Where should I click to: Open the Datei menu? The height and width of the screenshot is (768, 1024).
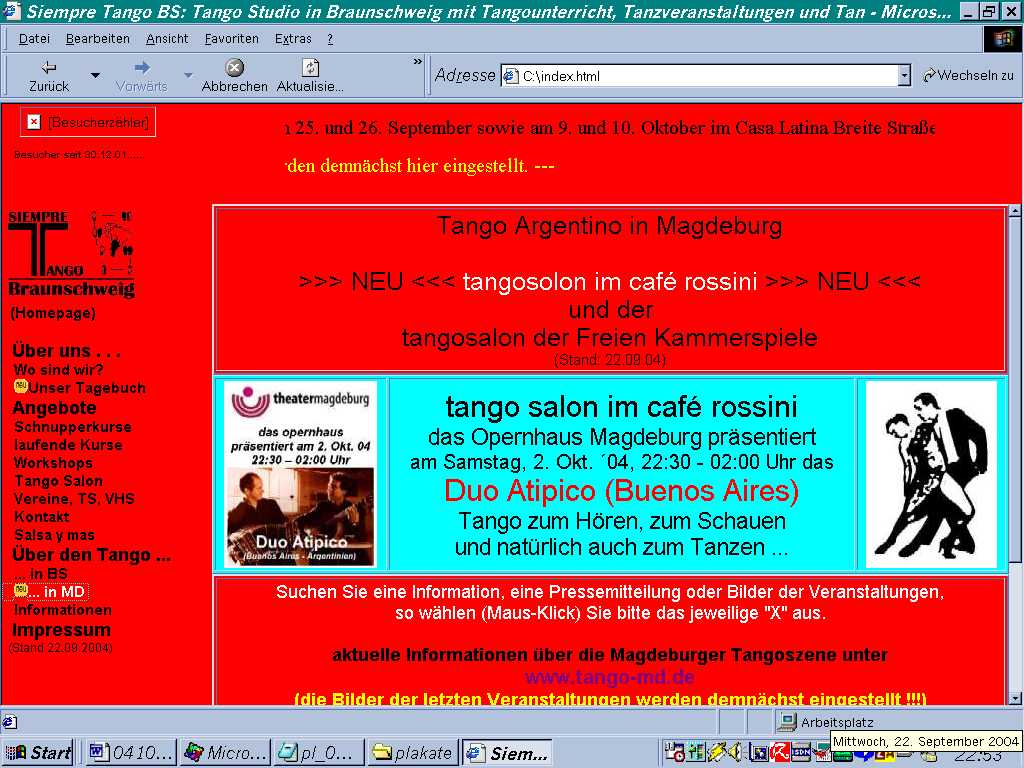click(x=34, y=39)
